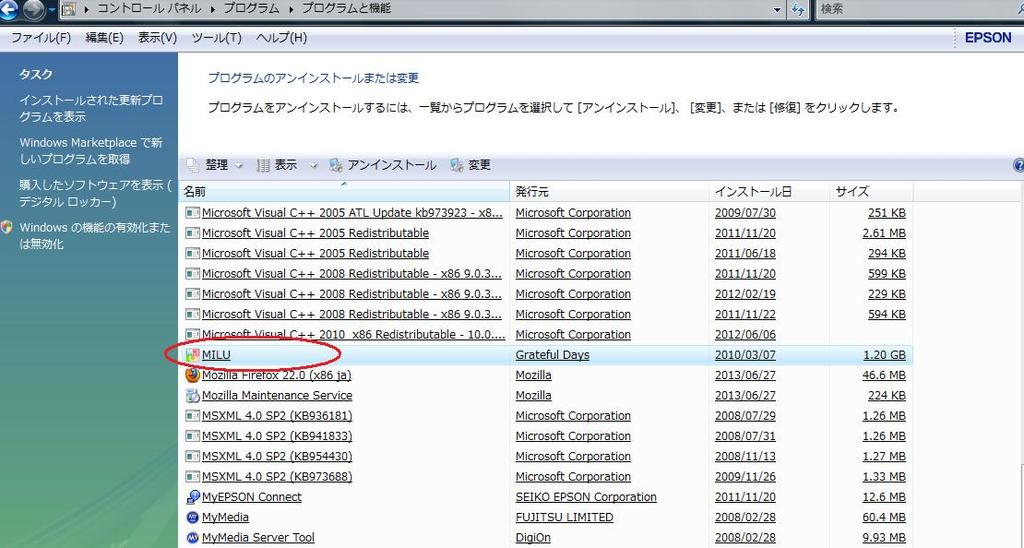1024x548 pixels.
Task: Click the MILU program icon
Action: 192,355
